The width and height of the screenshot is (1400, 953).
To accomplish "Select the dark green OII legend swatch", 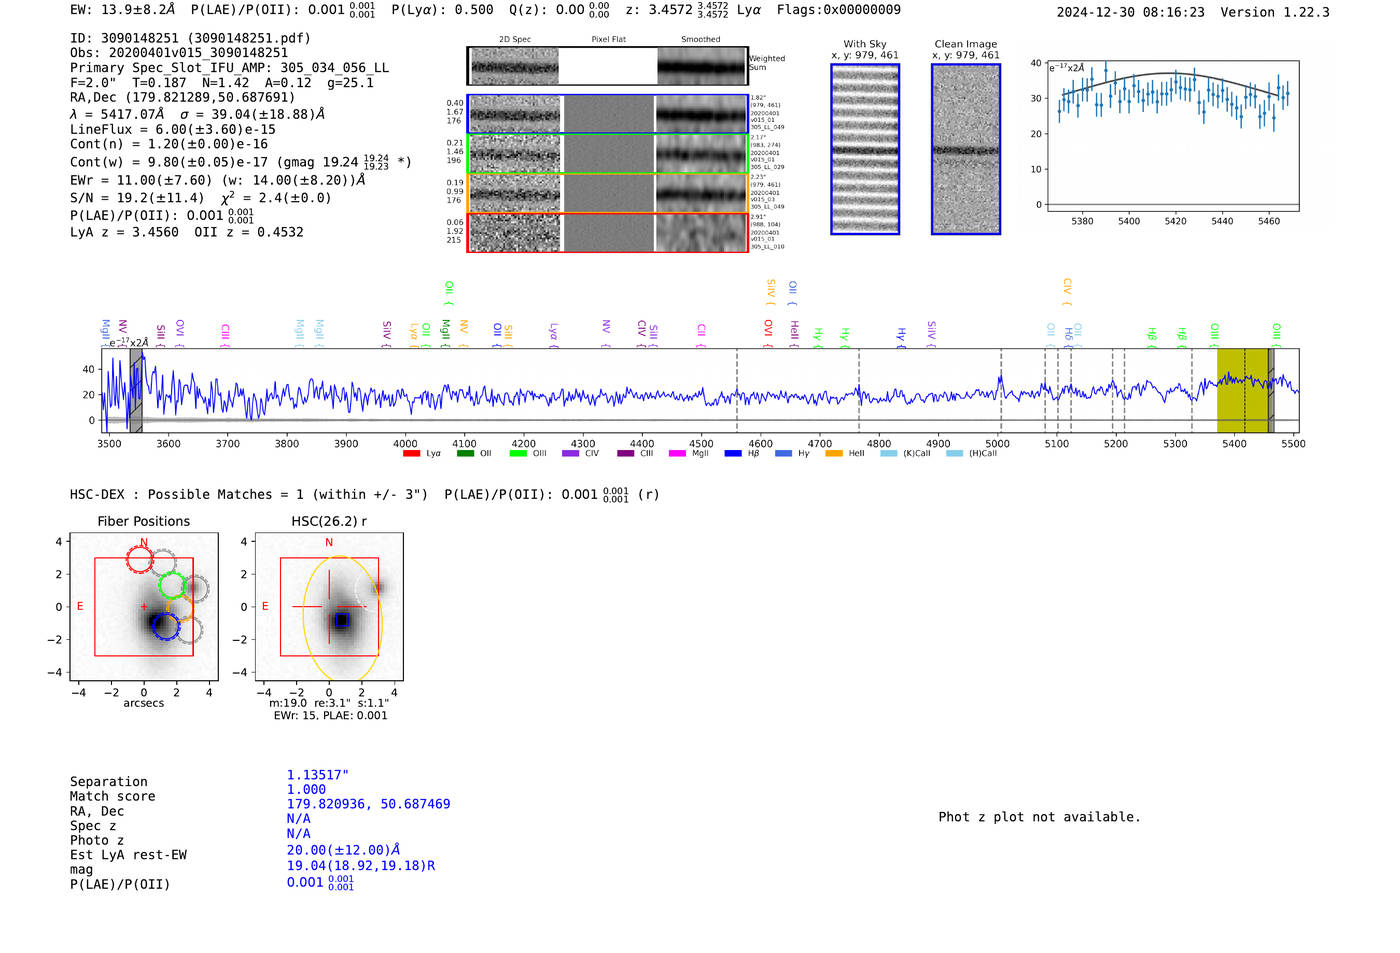I will pyautogui.click(x=465, y=454).
